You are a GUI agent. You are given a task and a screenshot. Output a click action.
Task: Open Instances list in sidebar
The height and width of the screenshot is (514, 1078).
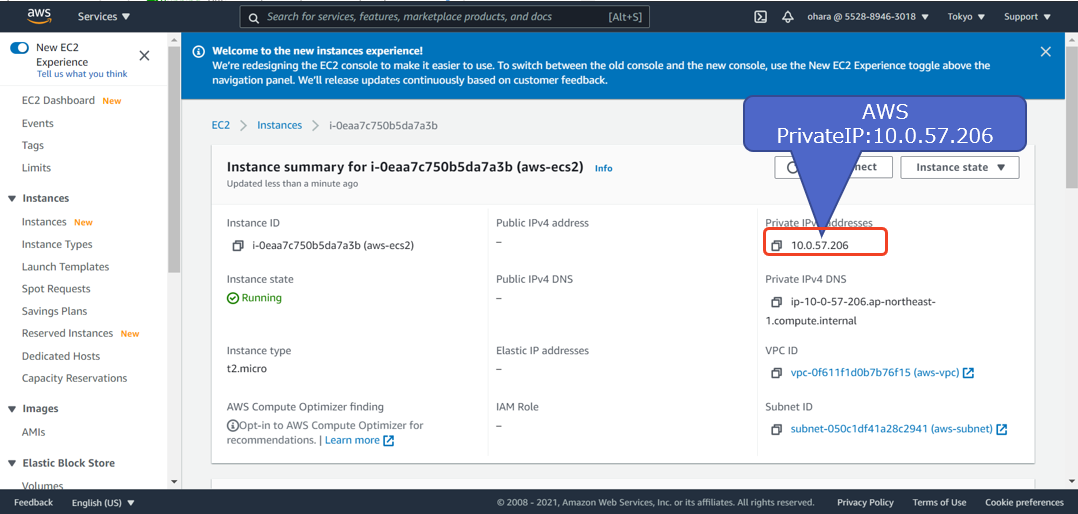tap(44, 222)
